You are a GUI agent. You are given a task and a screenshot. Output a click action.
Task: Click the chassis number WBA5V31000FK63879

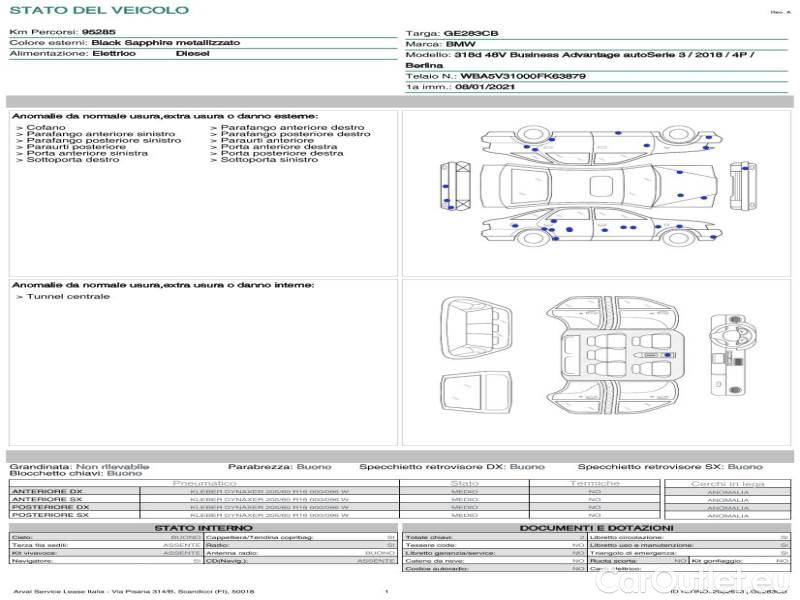click(524, 76)
